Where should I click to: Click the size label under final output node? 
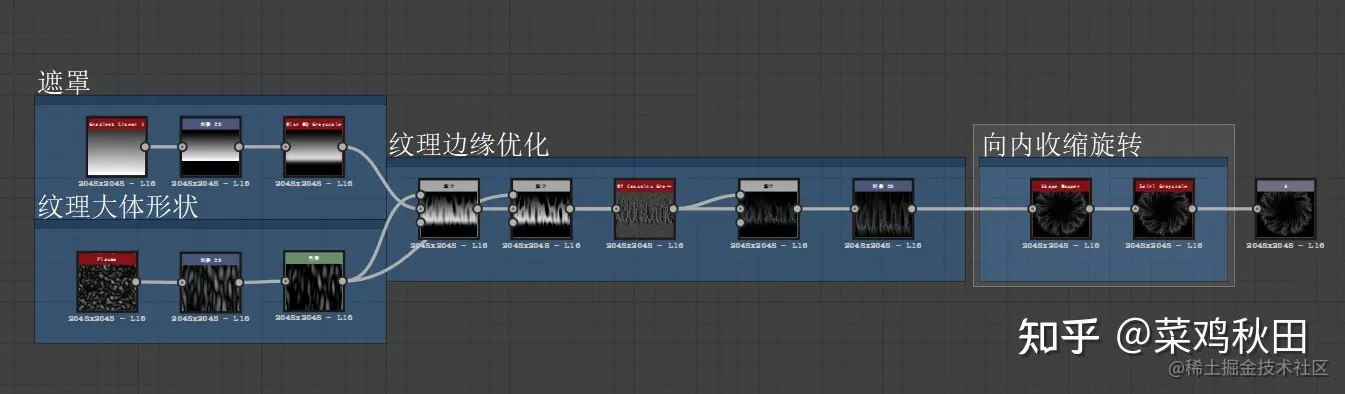1286,245
